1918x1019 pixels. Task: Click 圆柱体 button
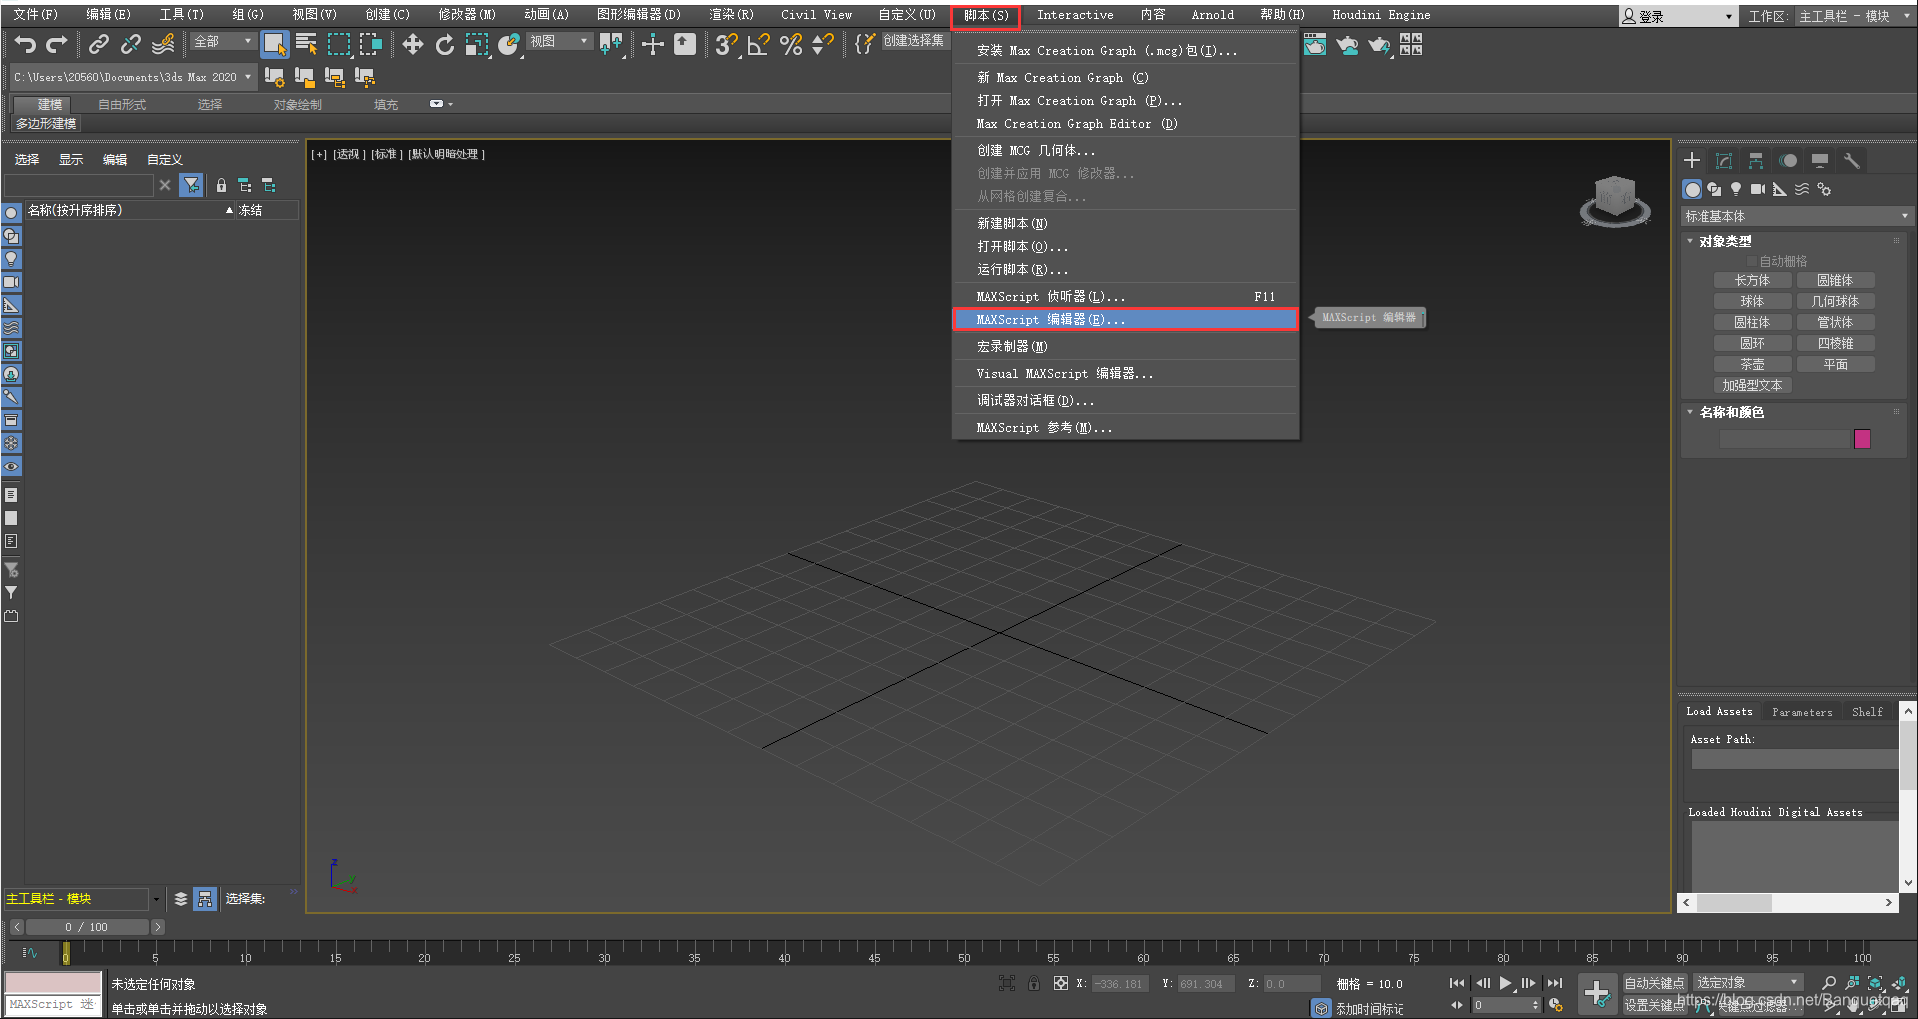coord(1752,322)
